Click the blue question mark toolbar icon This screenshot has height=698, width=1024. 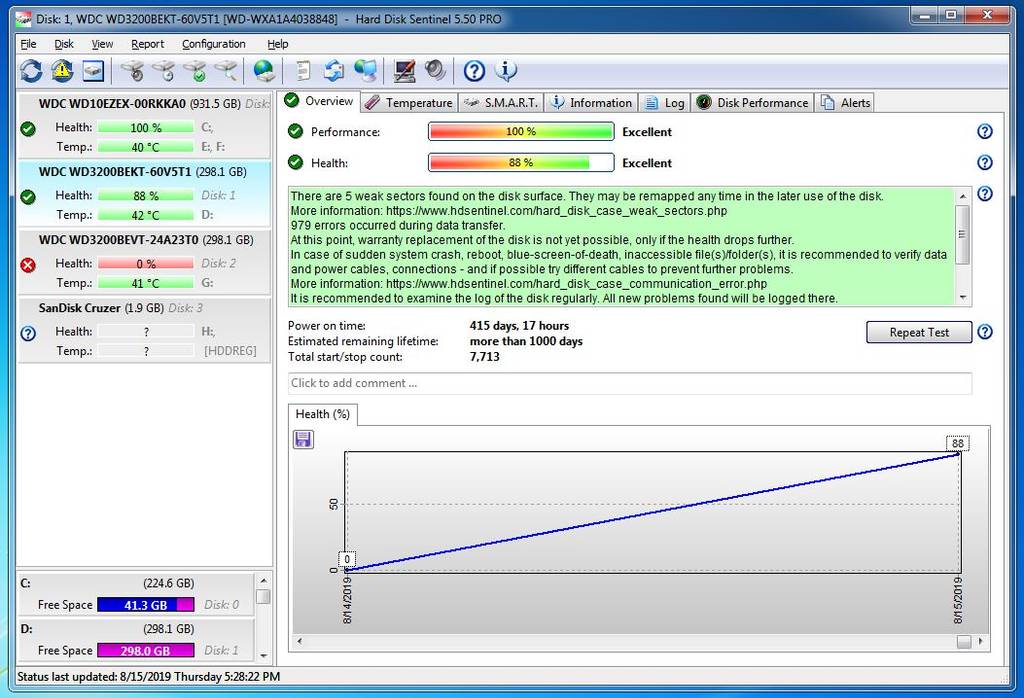[474, 71]
